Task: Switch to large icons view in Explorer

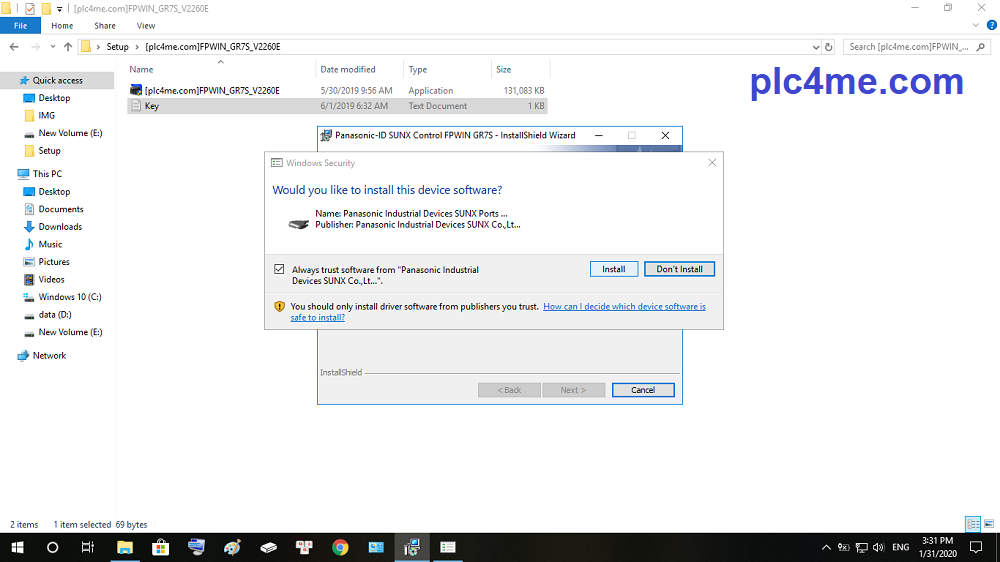Action: [x=987, y=524]
